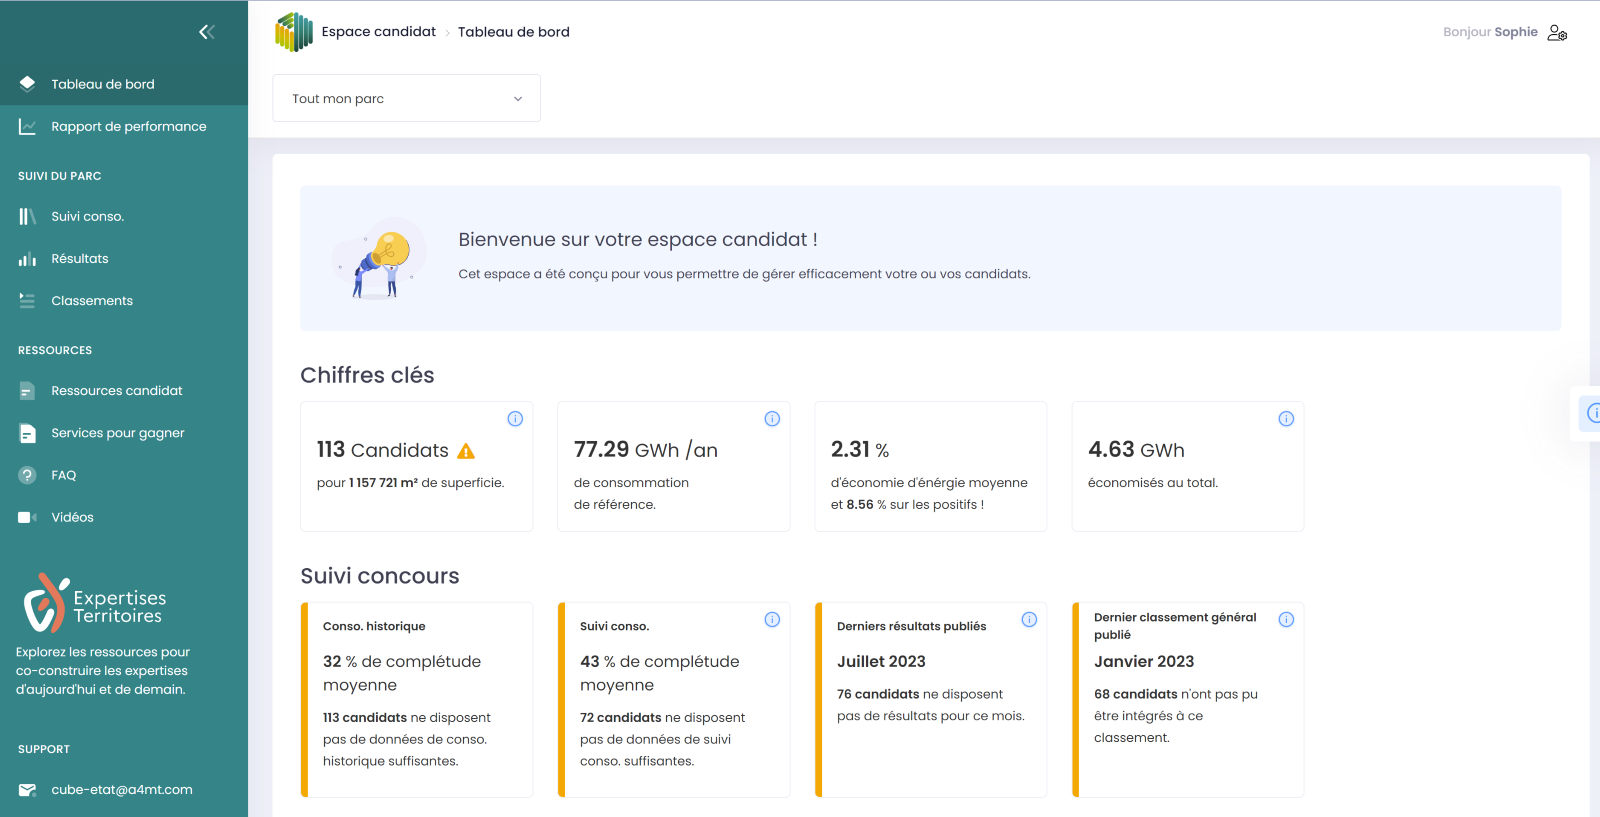Click 43 % de complétude moyenne text
This screenshot has height=817, width=1600.
660,674
